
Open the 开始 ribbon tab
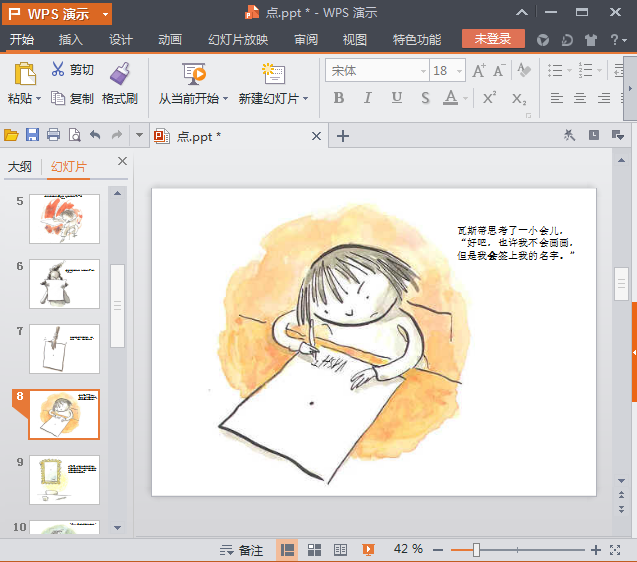(x=22, y=39)
